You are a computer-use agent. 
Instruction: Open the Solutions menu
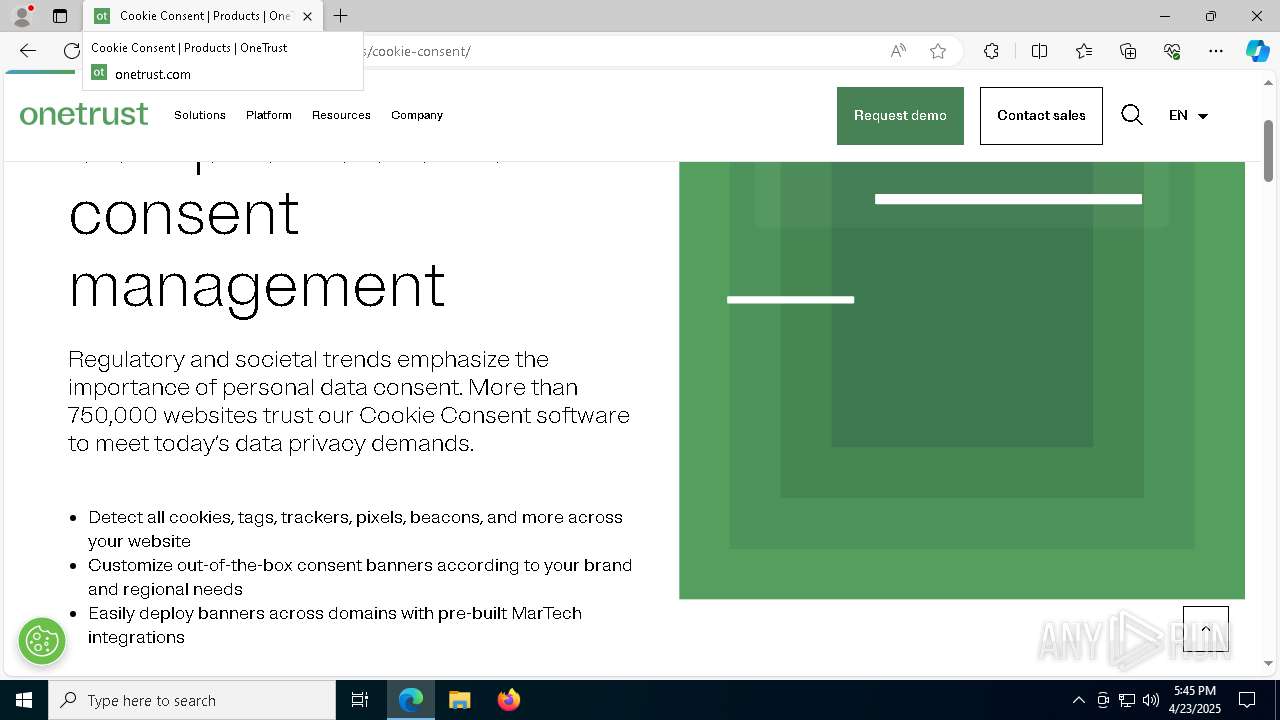click(200, 115)
